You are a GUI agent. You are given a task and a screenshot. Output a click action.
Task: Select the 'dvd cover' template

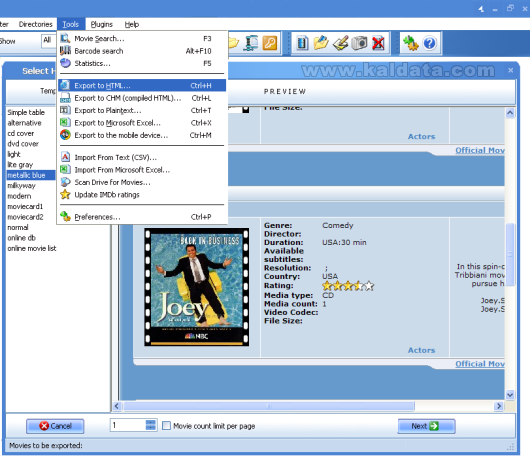click(23, 144)
